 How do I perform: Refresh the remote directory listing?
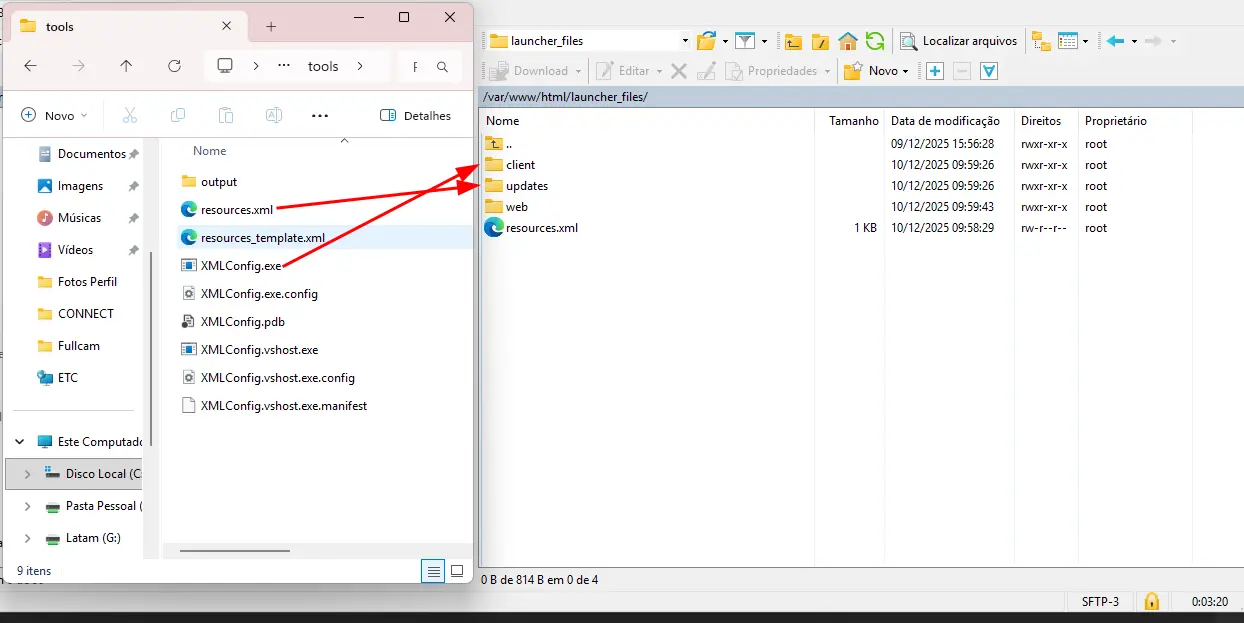click(875, 41)
